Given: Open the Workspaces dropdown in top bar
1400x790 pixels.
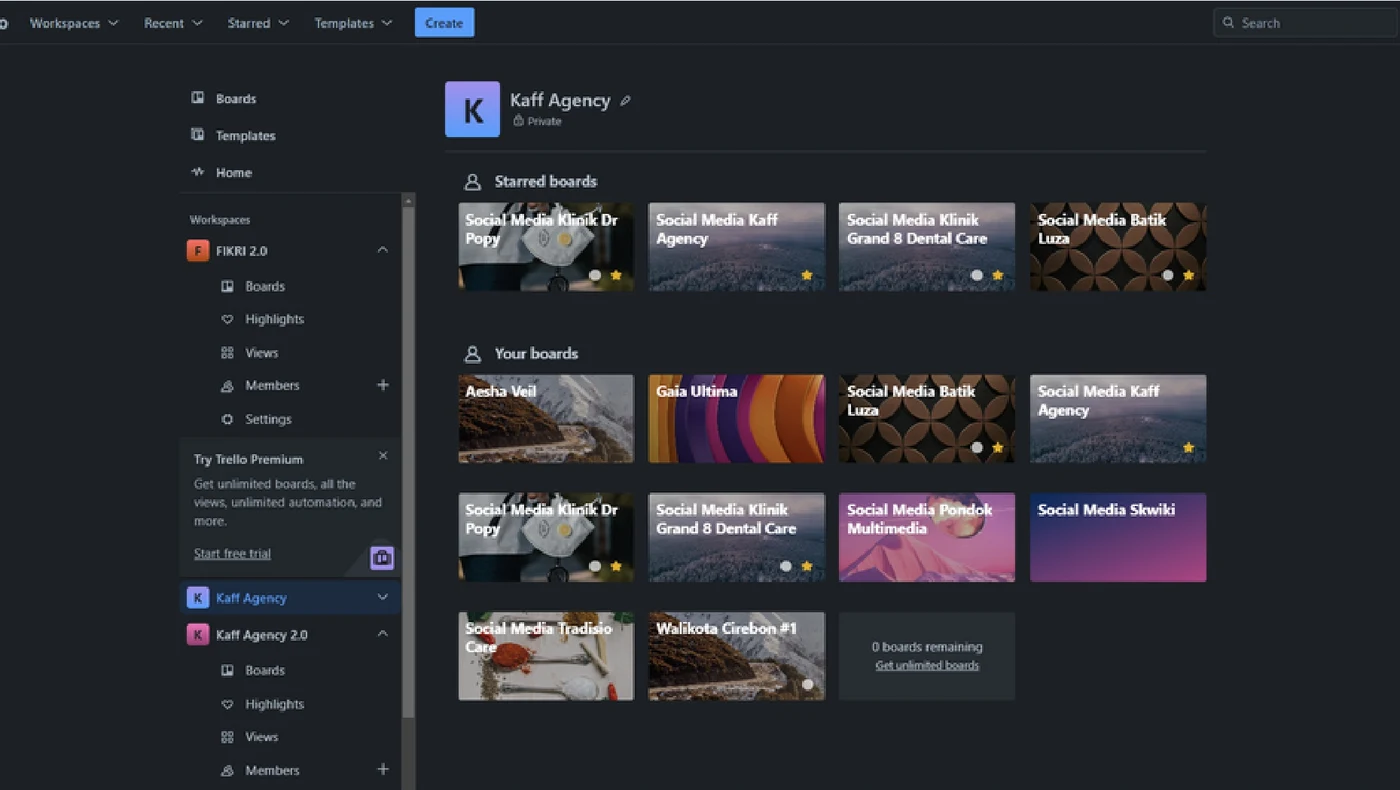Looking at the screenshot, I should tap(74, 23).
